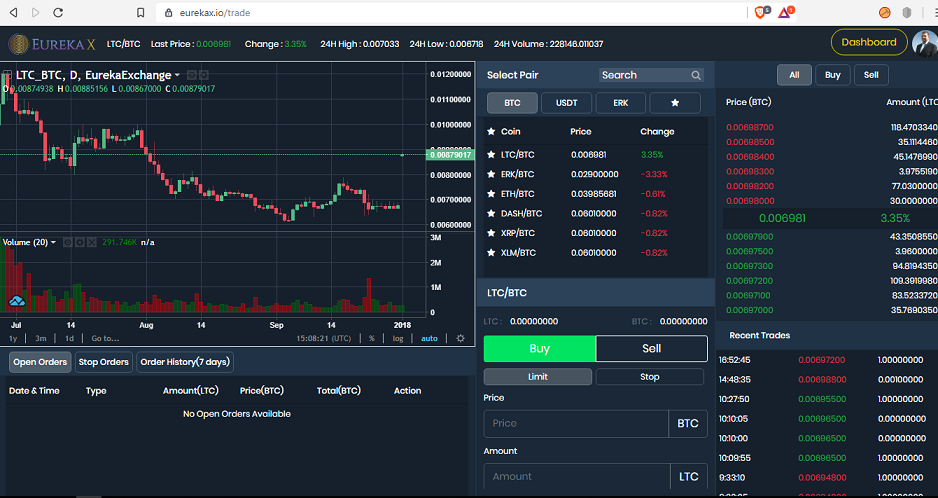The width and height of the screenshot is (938, 498).
Task: Filter order book to Sell orders
Action: click(x=871, y=75)
